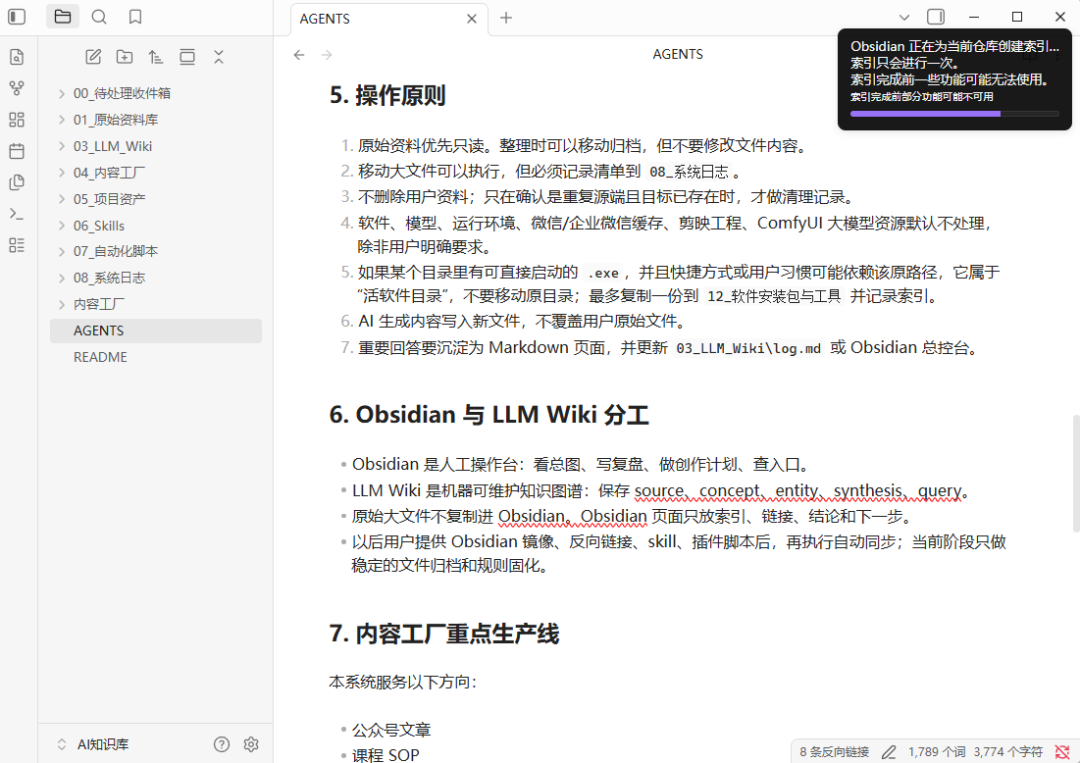Show the 8 条反向链接 backlinks

coord(834,752)
